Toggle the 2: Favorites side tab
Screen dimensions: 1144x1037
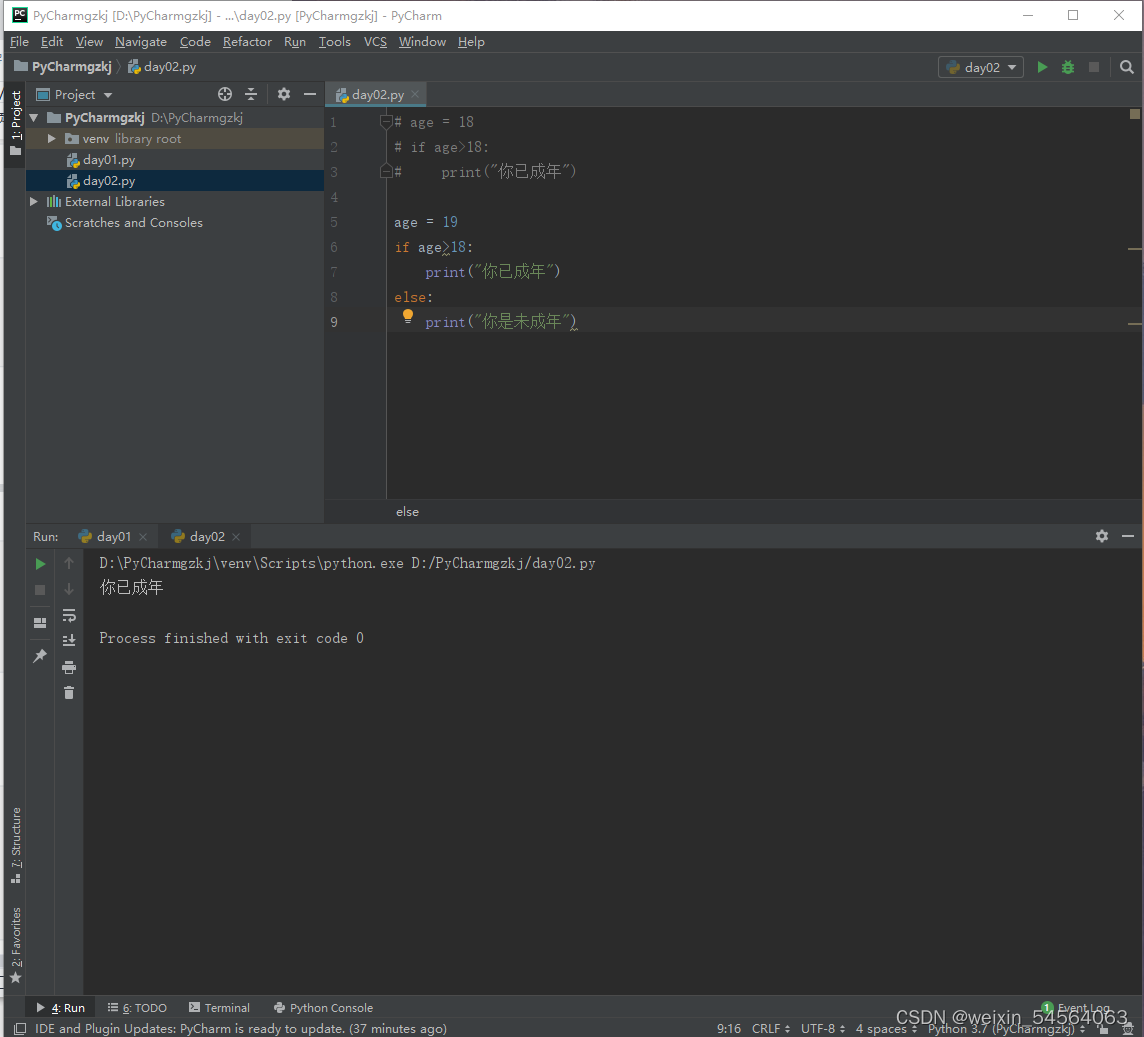tap(15, 945)
